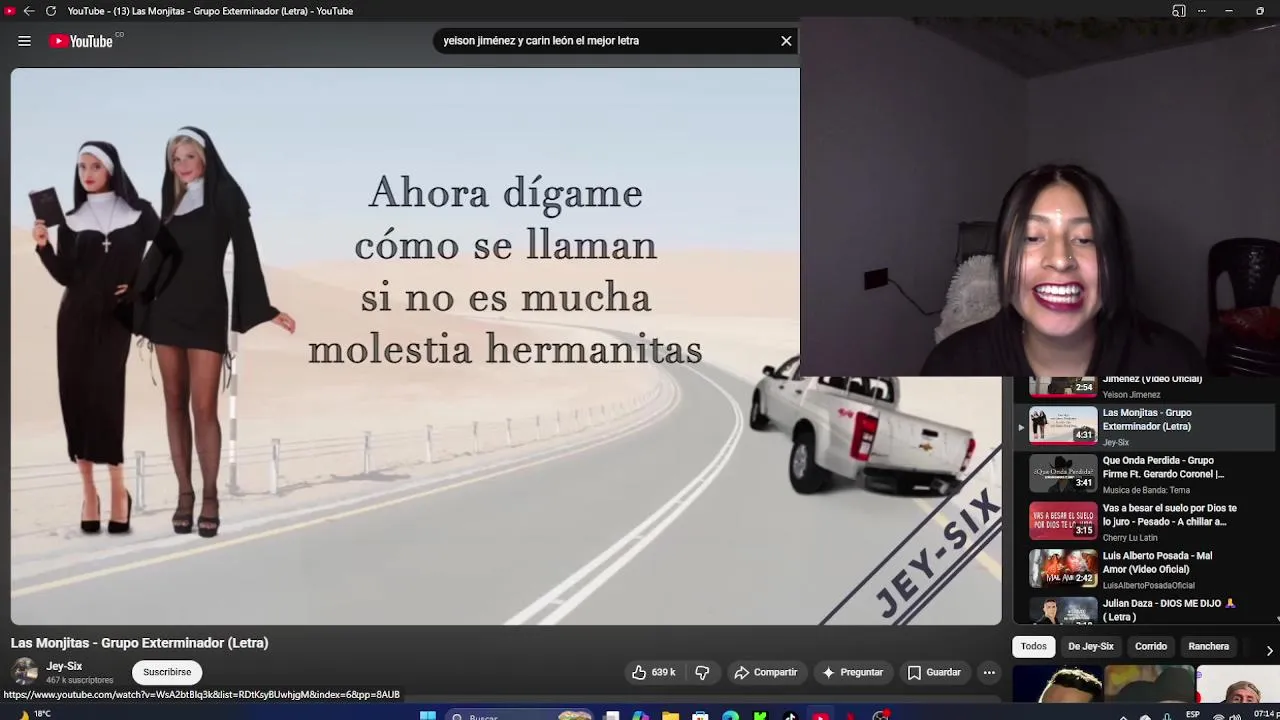Reload the page with the refresh icon
1280x720 pixels.
[51, 11]
